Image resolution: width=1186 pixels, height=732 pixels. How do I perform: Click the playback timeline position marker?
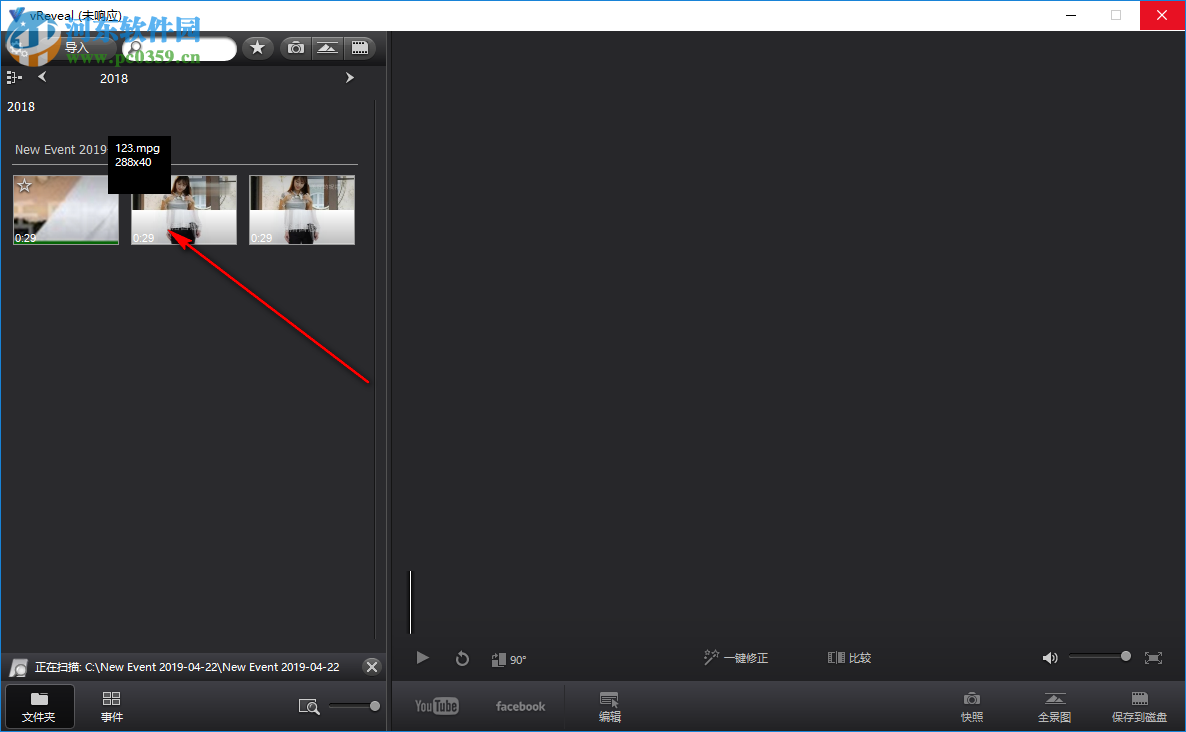[411, 602]
